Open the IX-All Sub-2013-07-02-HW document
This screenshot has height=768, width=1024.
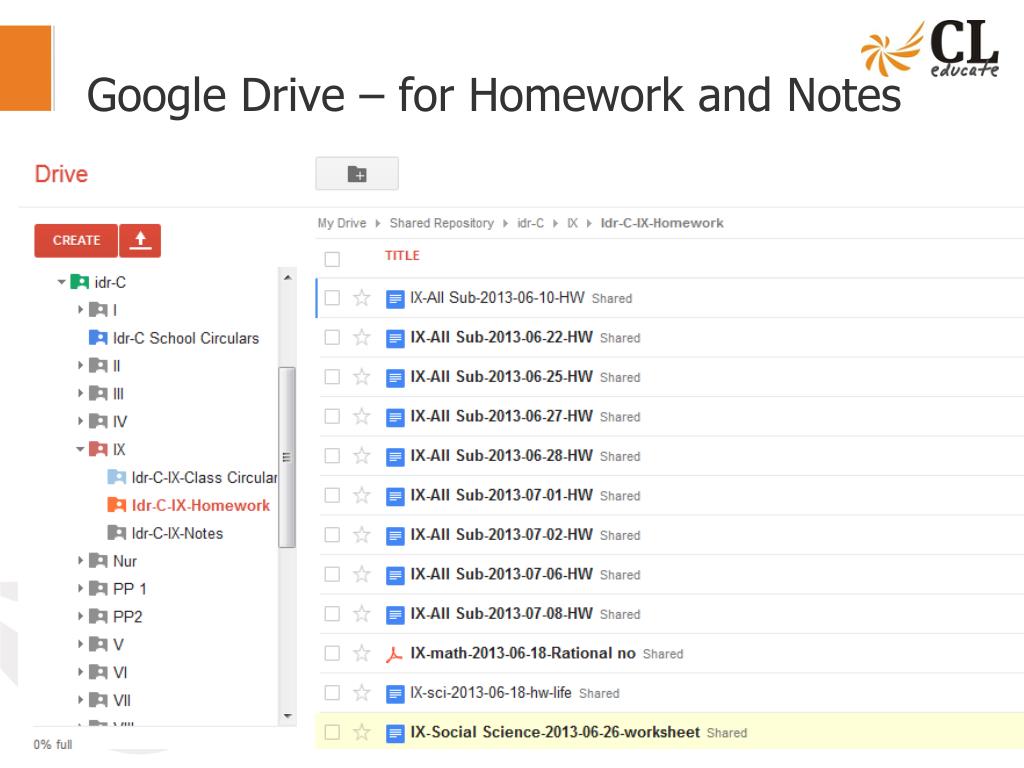pos(501,535)
